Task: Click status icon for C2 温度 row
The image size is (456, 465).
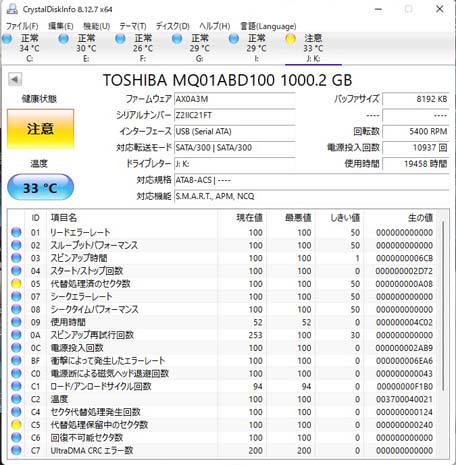Action: [x=16, y=399]
